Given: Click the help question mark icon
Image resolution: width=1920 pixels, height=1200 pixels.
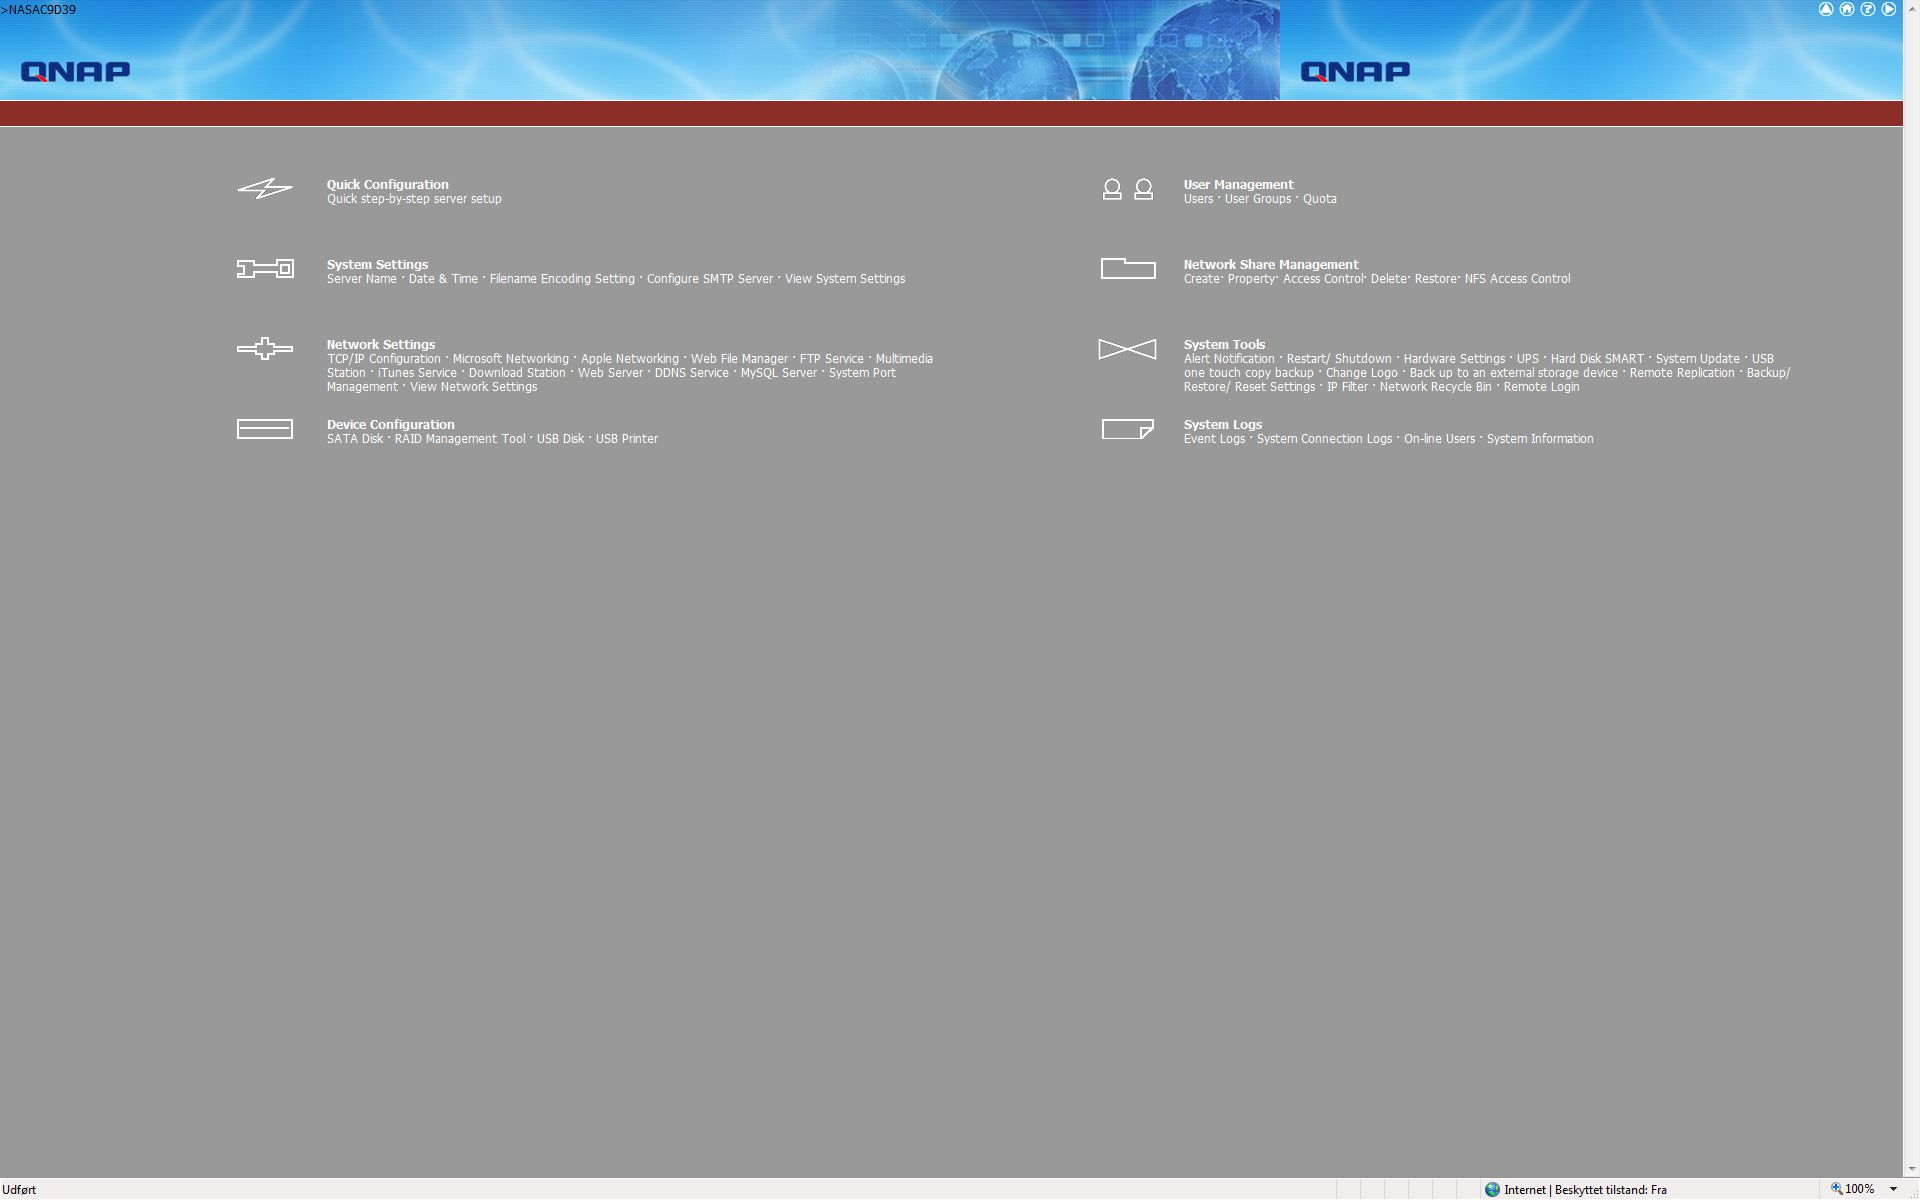Looking at the screenshot, I should pyautogui.click(x=1867, y=9).
